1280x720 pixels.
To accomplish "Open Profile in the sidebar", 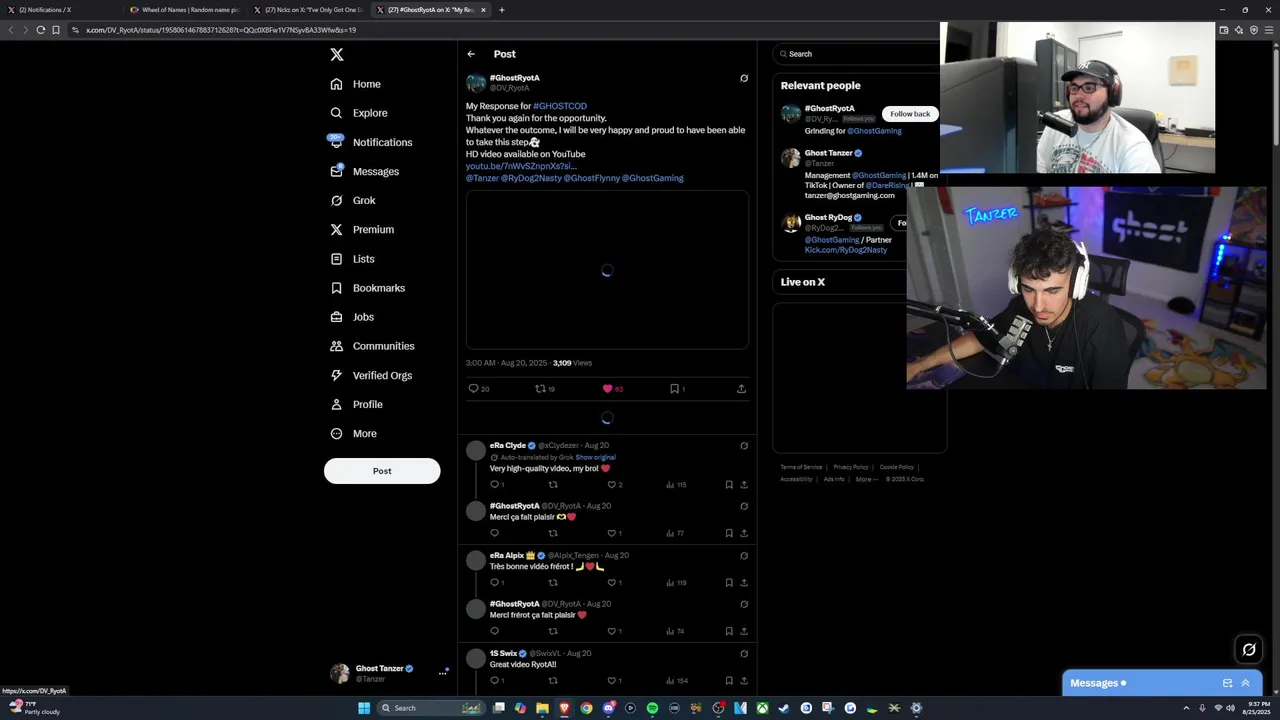I will [x=356, y=404].
